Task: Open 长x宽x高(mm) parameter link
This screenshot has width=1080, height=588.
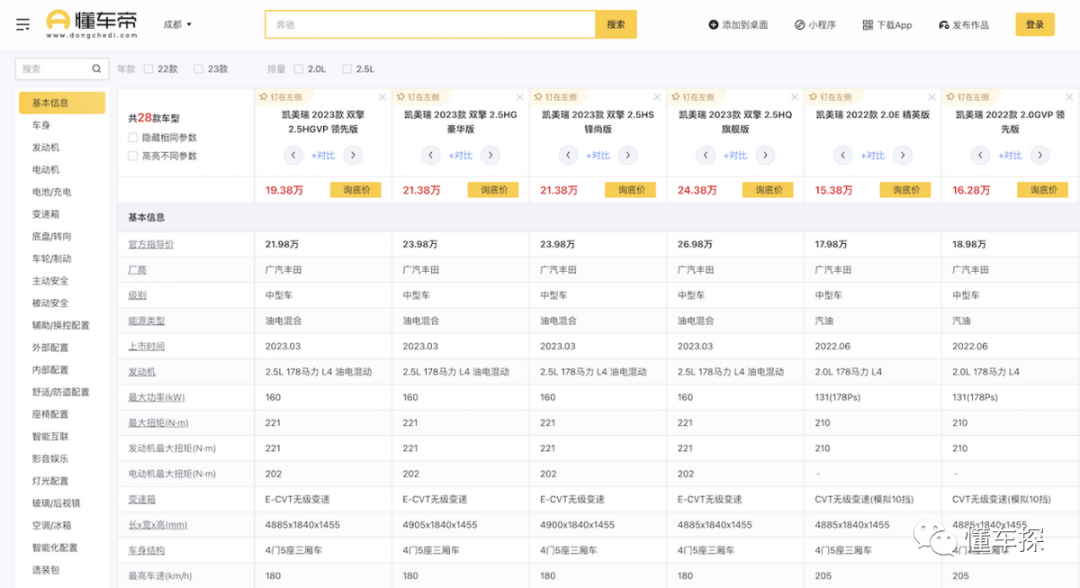Action: (x=158, y=525)
